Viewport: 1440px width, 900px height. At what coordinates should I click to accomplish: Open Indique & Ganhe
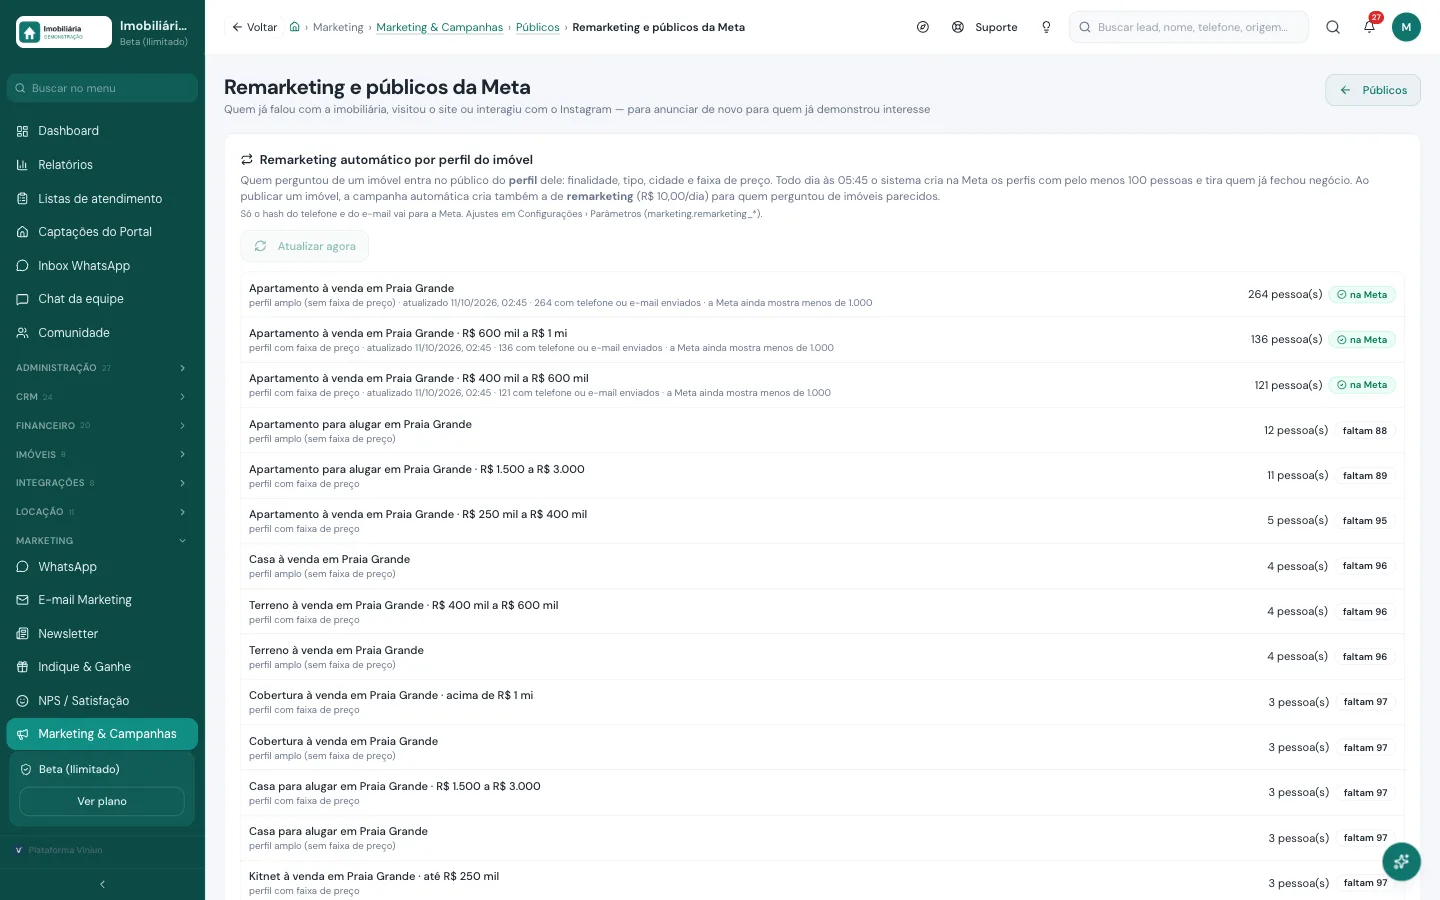pos(102,667)
